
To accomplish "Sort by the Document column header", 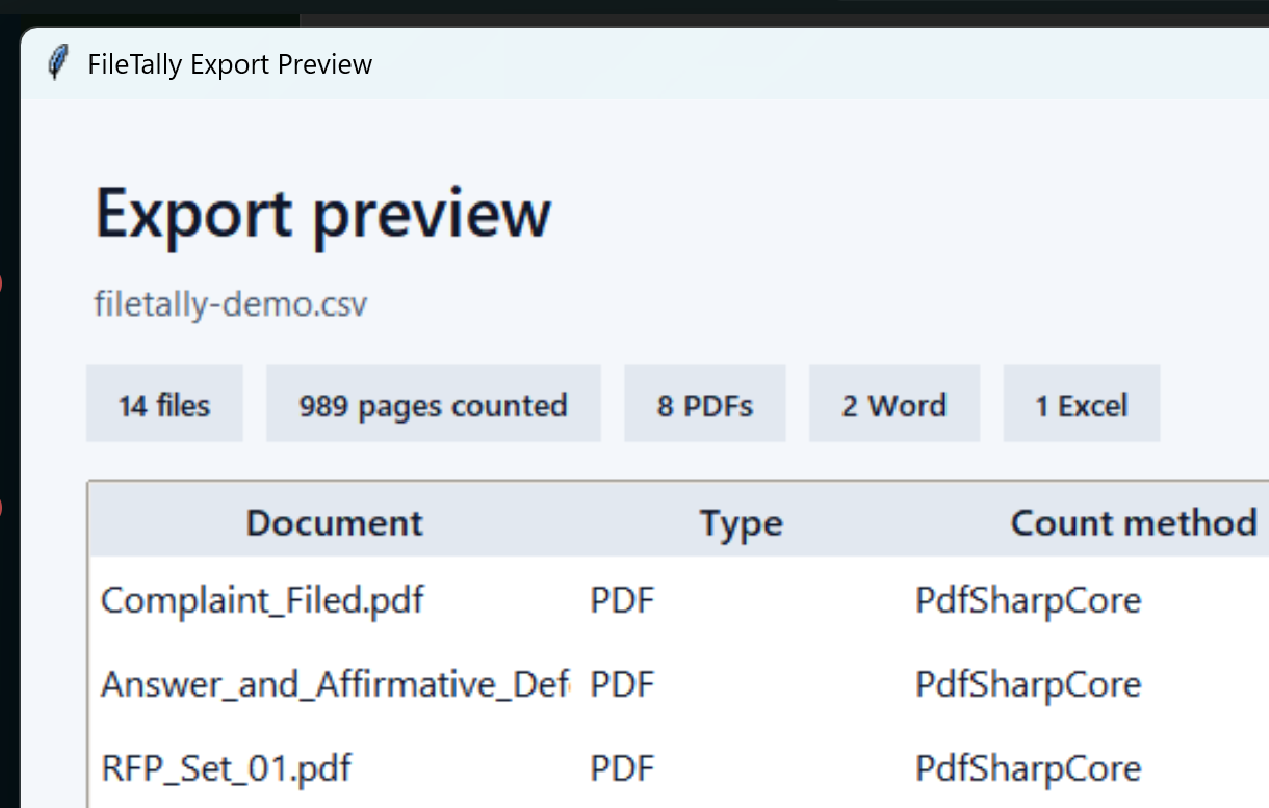I will point(334,522).
